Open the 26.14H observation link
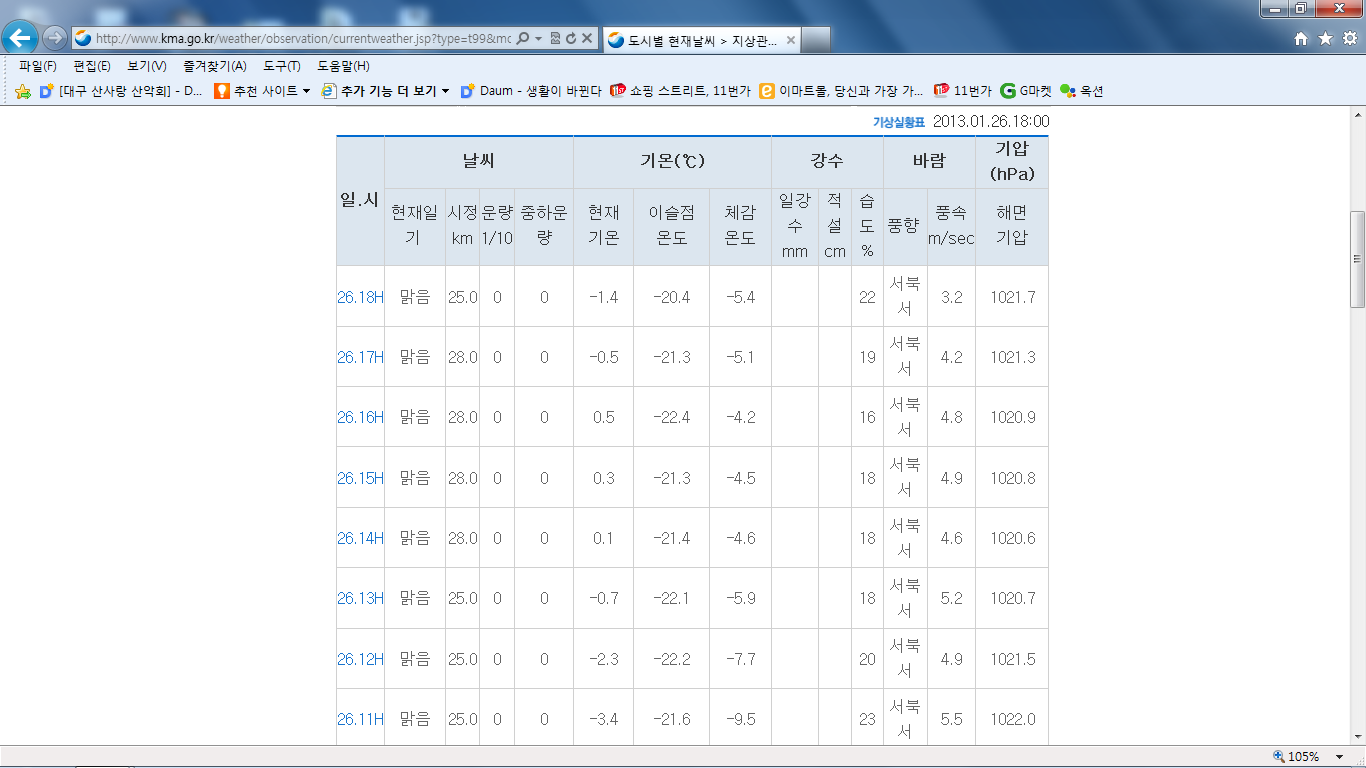The image size is (1366, 768). click(360, 538)
